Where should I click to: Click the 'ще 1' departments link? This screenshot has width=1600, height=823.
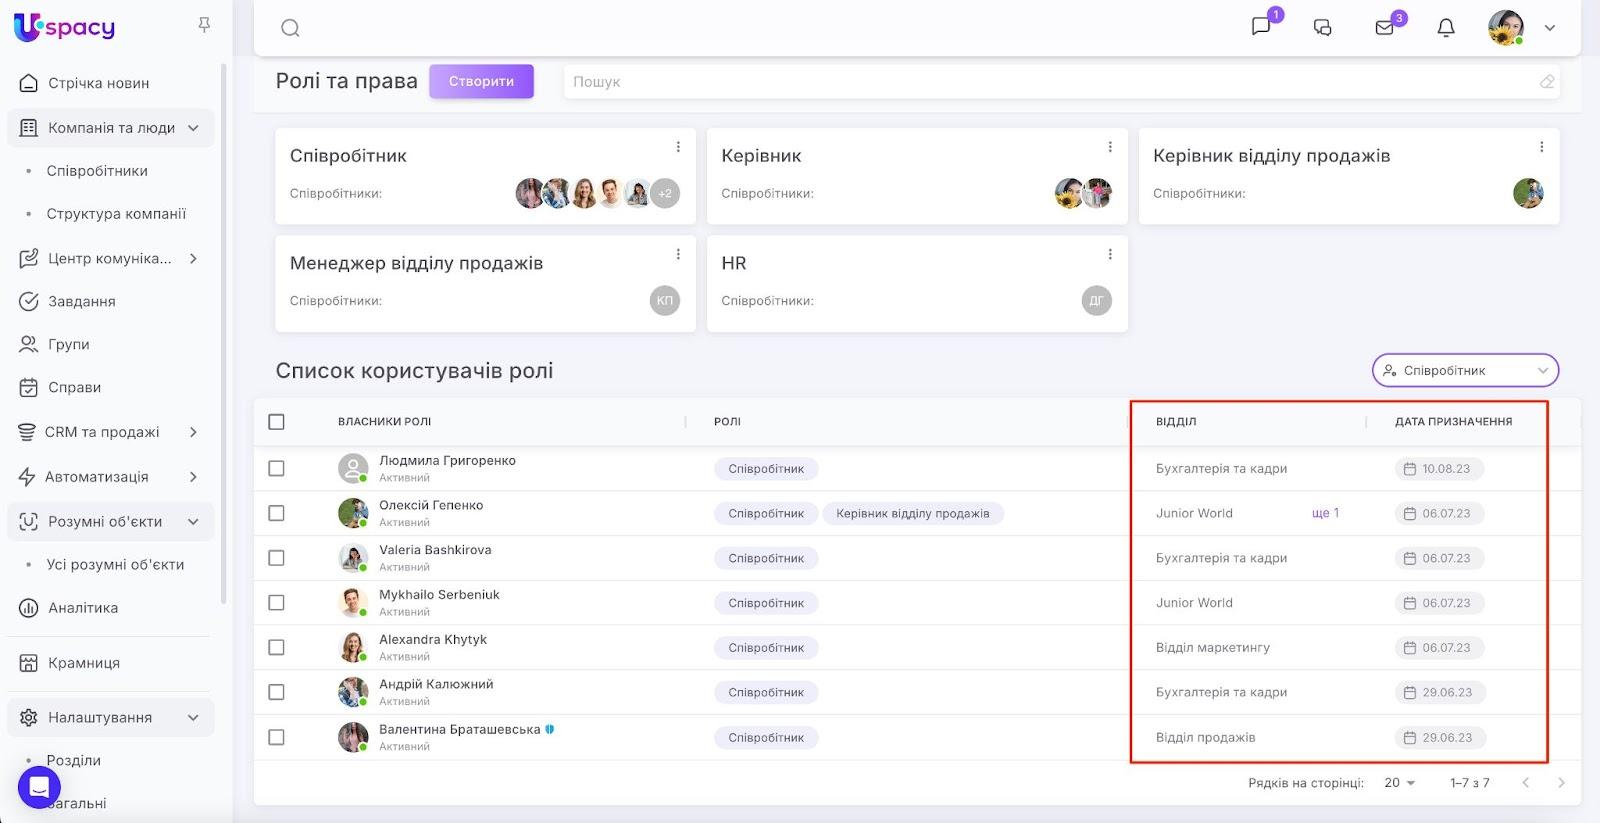1325,513
